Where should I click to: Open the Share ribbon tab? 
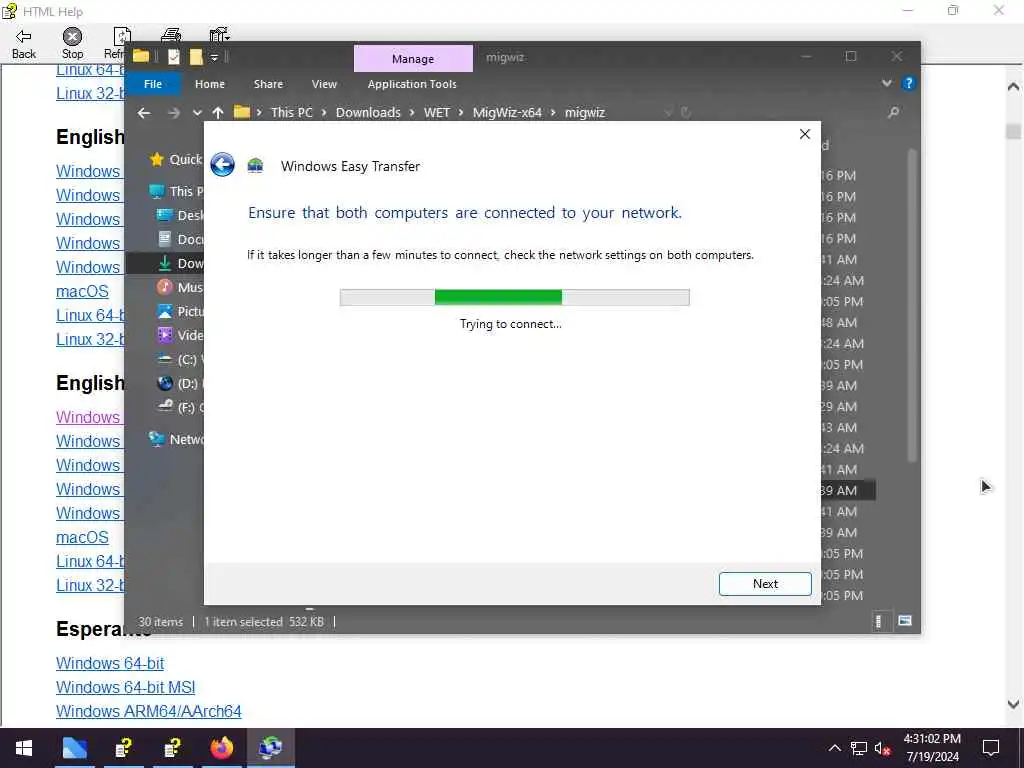(x=268, y=84)
